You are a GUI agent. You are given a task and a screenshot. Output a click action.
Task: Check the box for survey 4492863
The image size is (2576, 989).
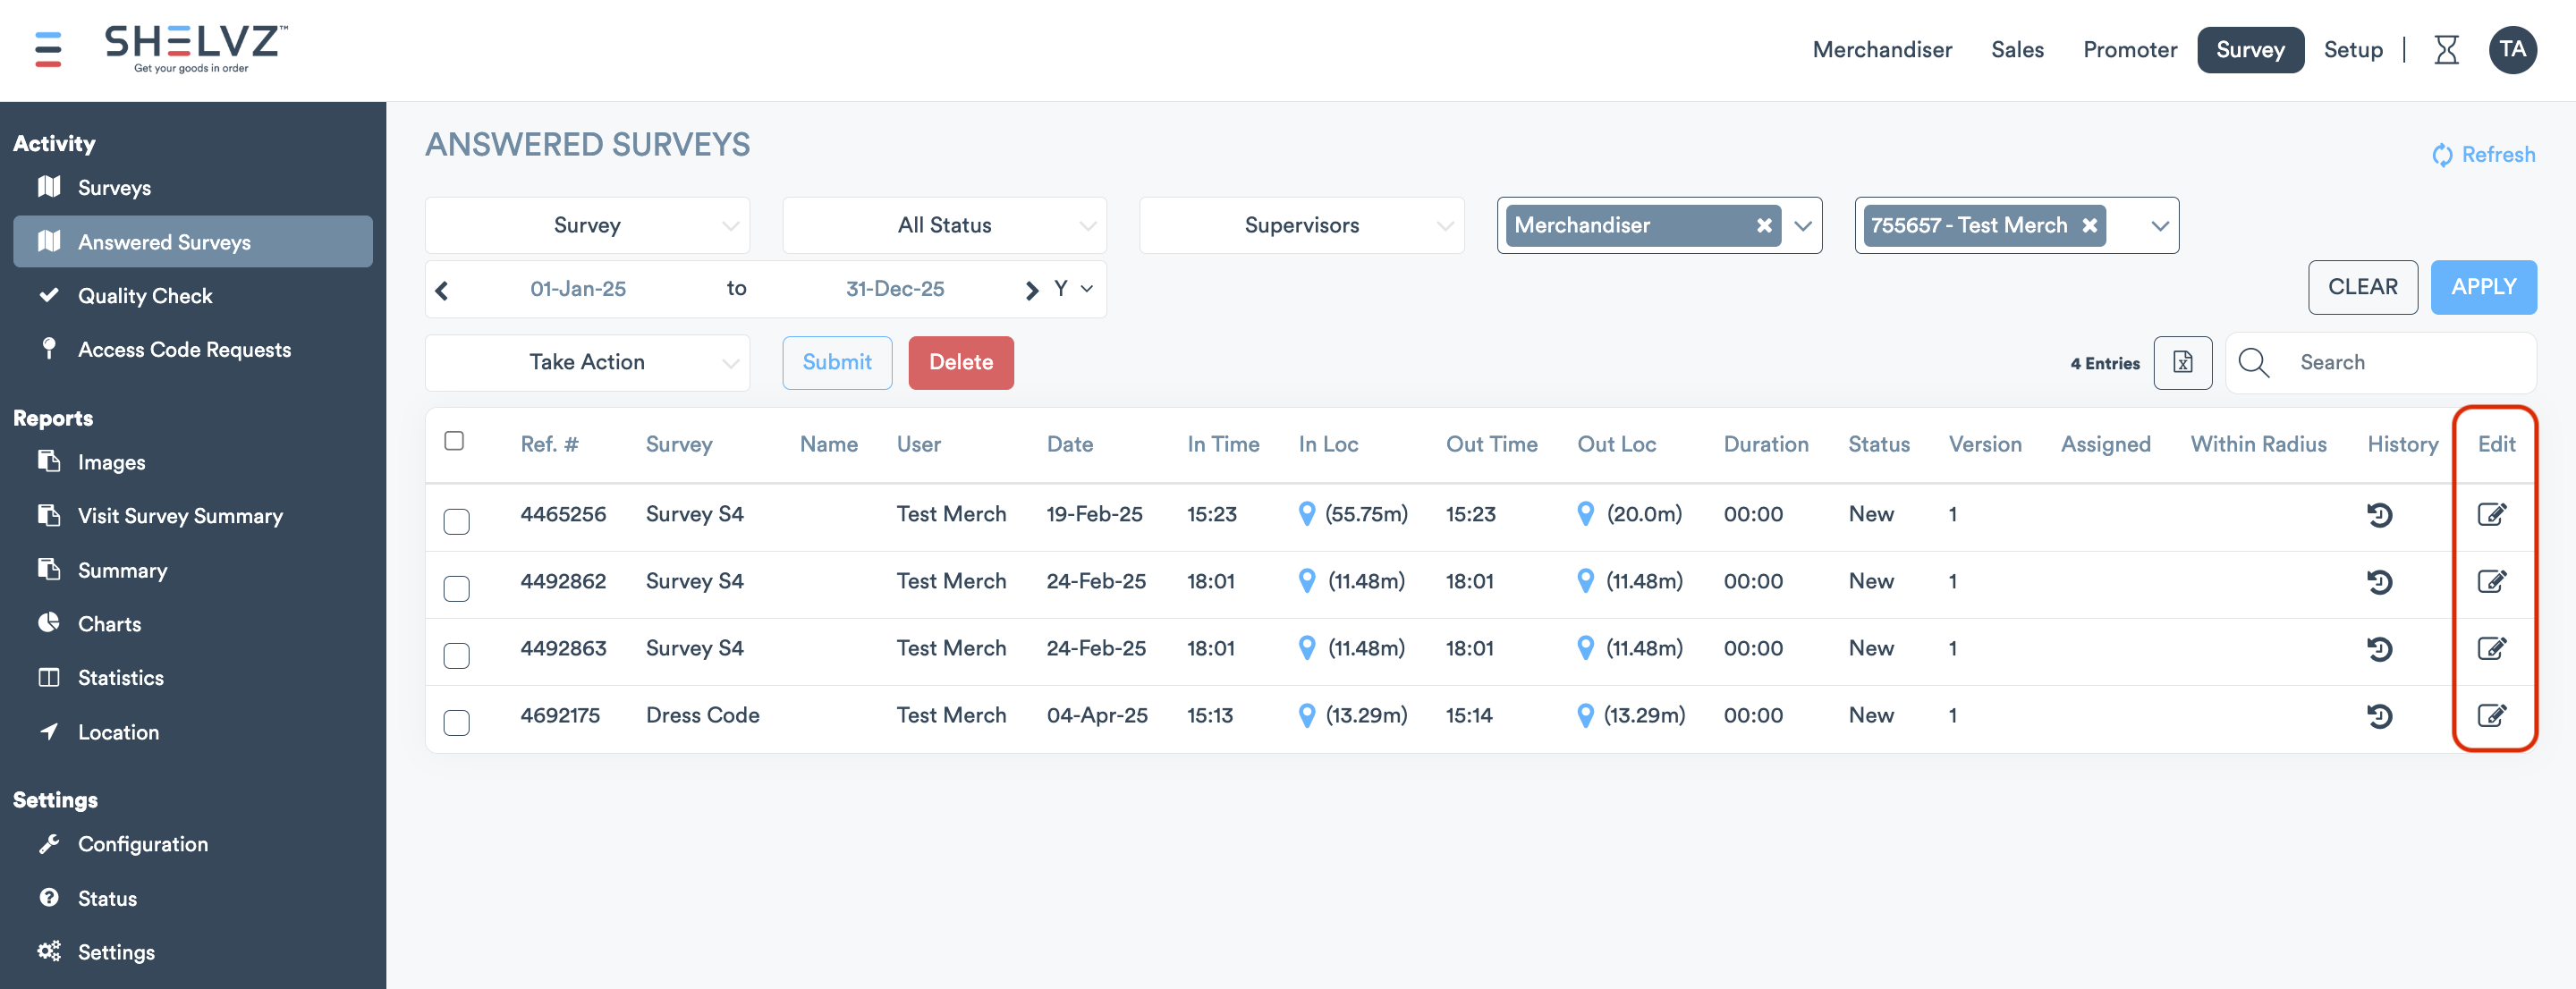tap(456, 656)
